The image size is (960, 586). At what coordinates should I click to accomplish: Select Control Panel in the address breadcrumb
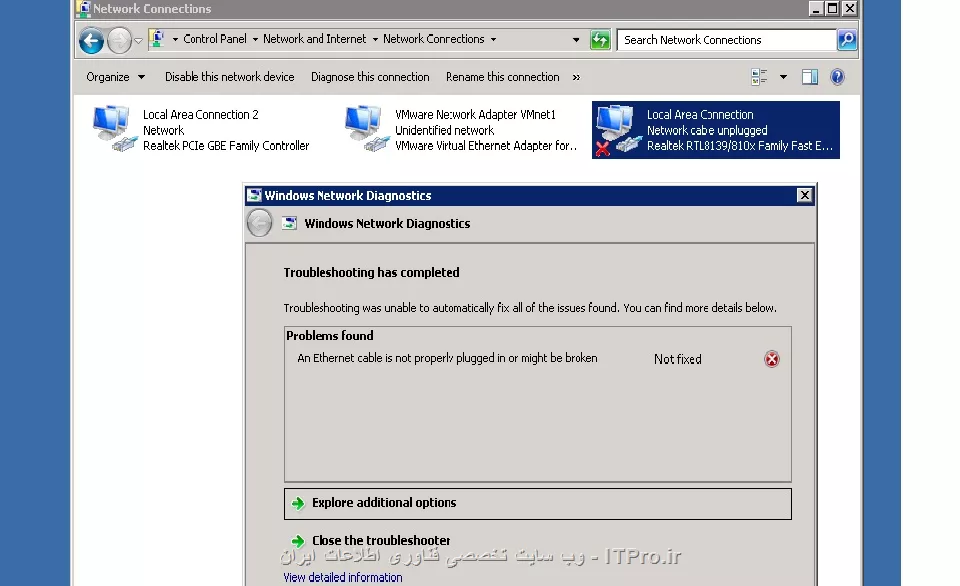coord(215,39)
